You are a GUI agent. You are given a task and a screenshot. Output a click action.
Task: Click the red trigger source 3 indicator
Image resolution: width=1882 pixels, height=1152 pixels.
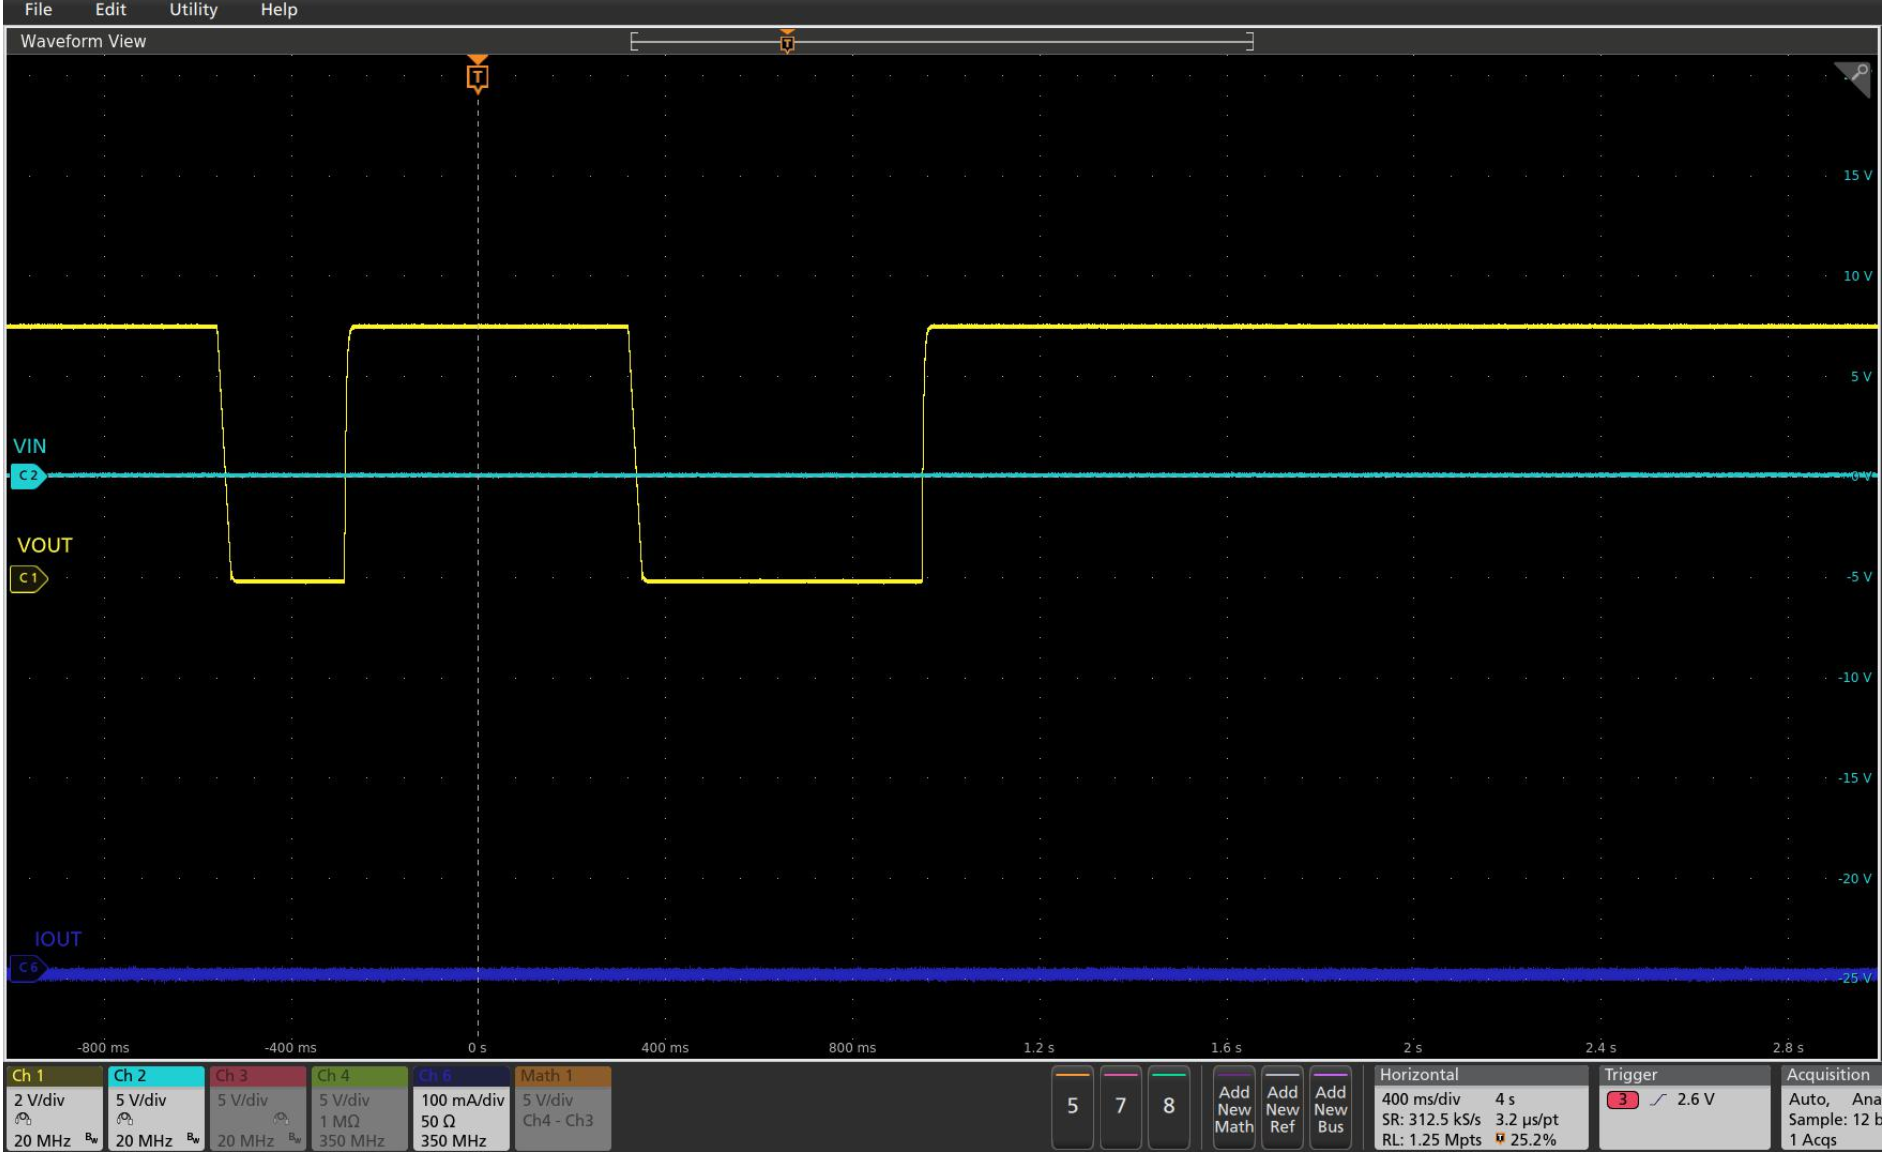(1622, 1100)
